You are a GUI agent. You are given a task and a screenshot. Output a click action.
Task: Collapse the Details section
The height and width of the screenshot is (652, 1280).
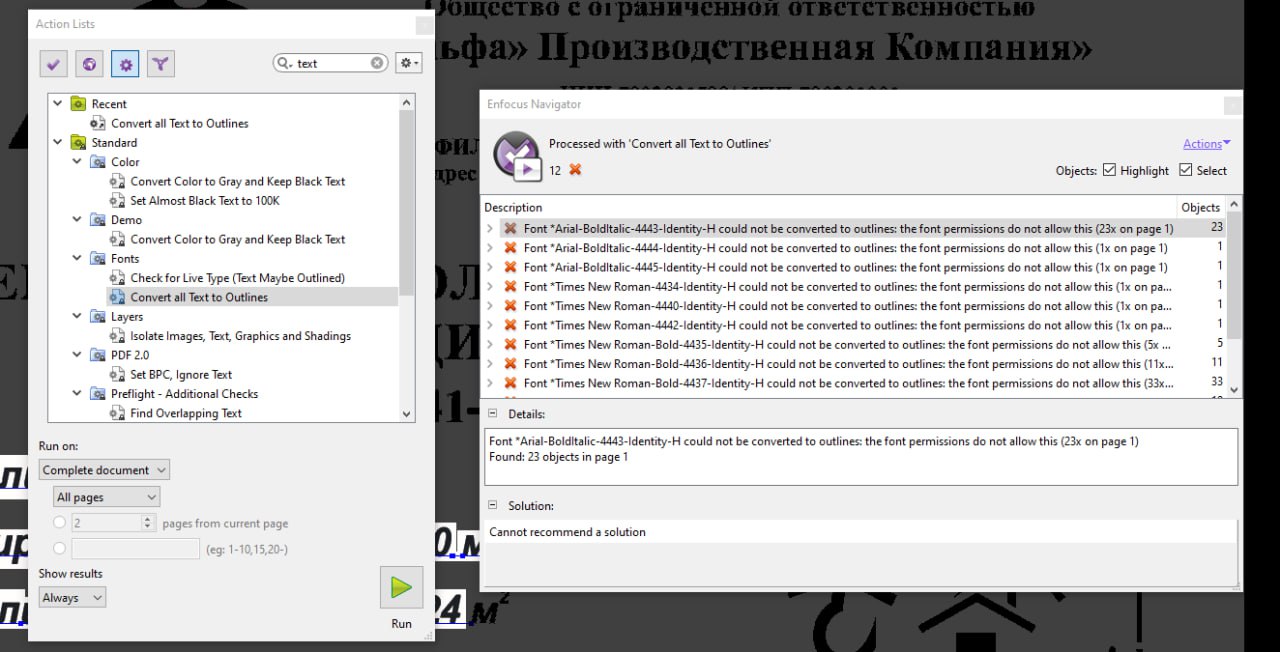pos(492,413)
